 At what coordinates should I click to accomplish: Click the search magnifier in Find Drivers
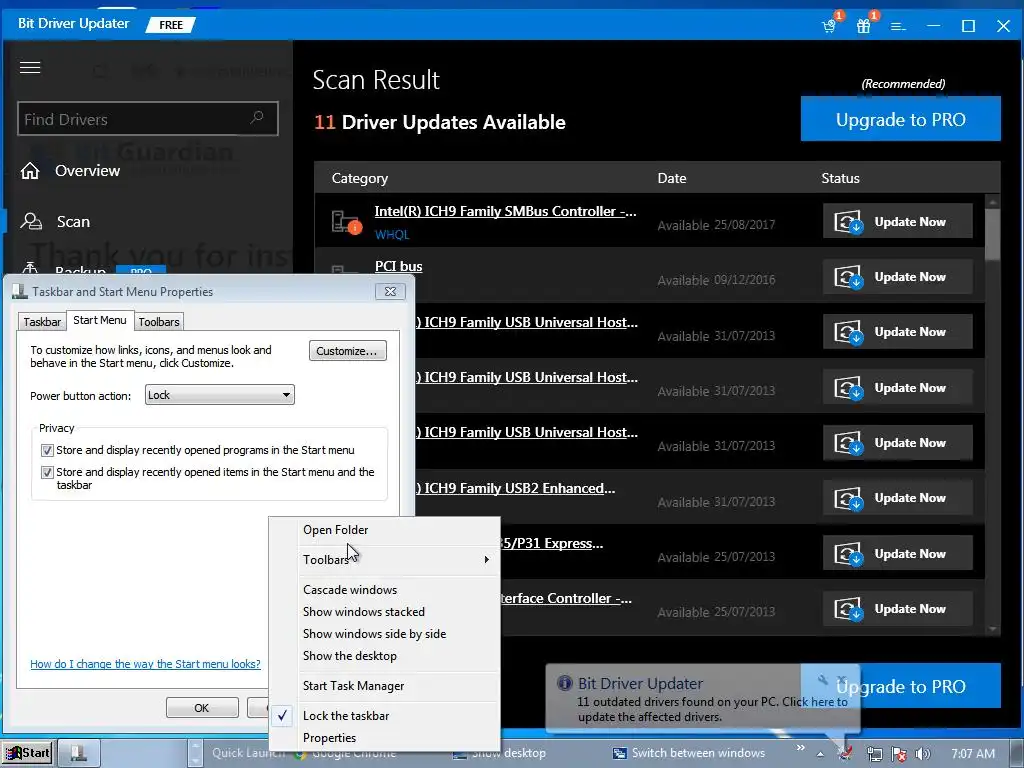point(257,118)
